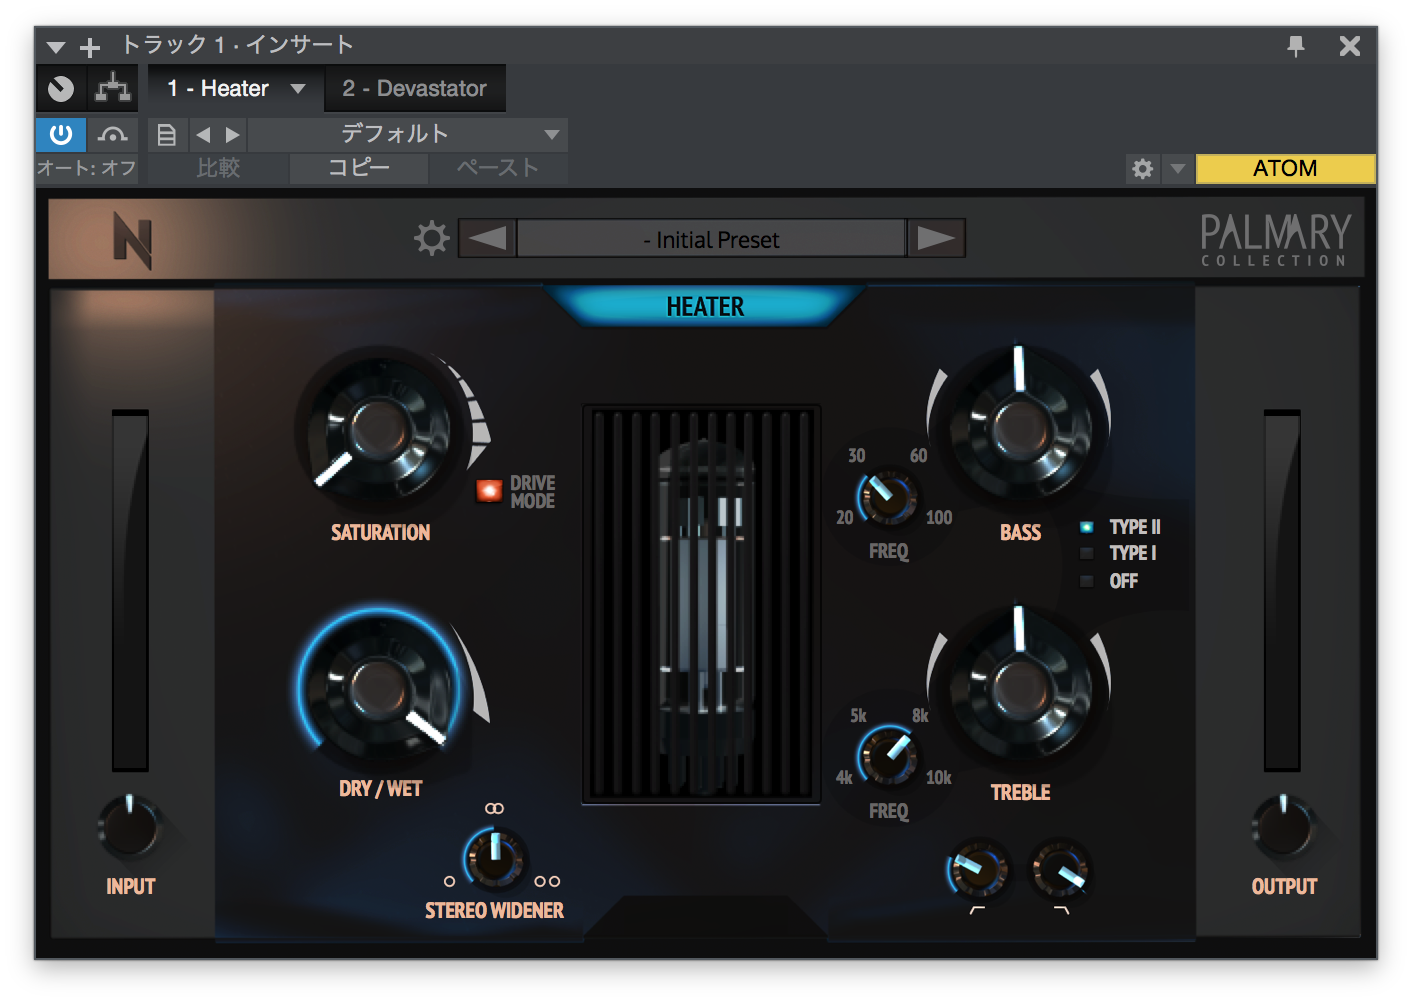Click the ペースト paste button
Image resolution: width=1412 pixels, height=1002 pixels.
[x=498, y=168]
